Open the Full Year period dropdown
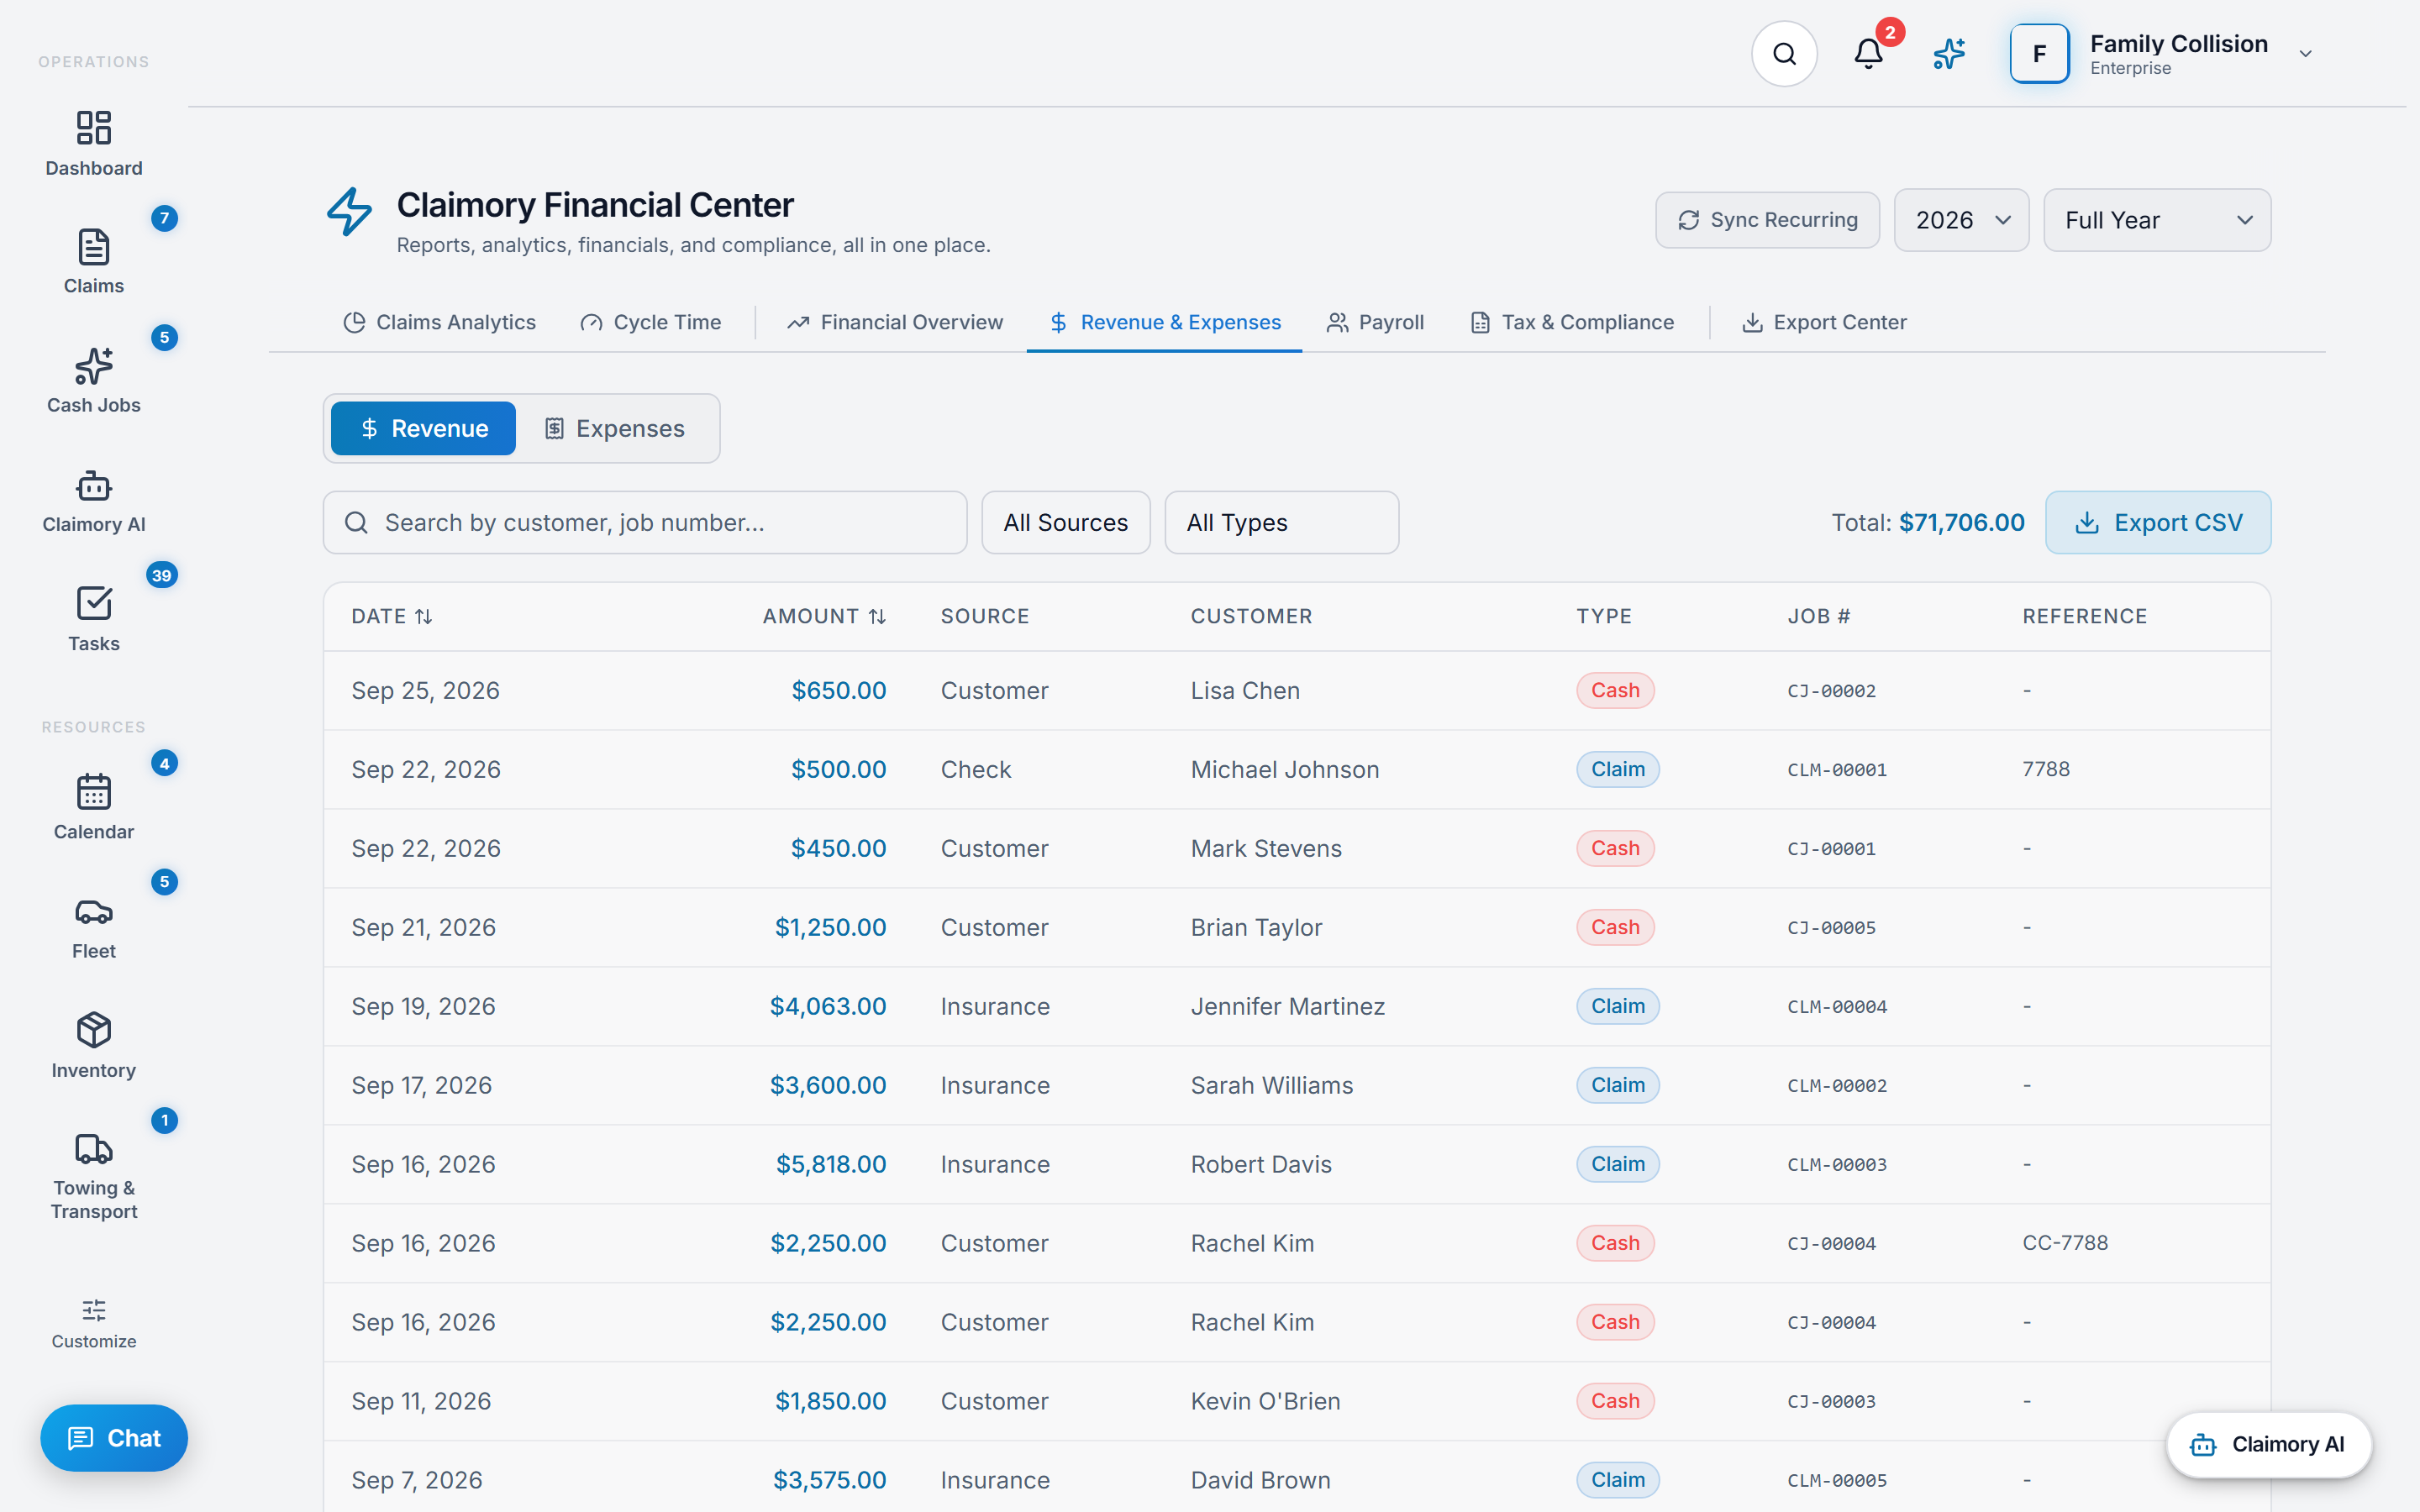This screenshot has width=2420, height=1512. 2157,220
